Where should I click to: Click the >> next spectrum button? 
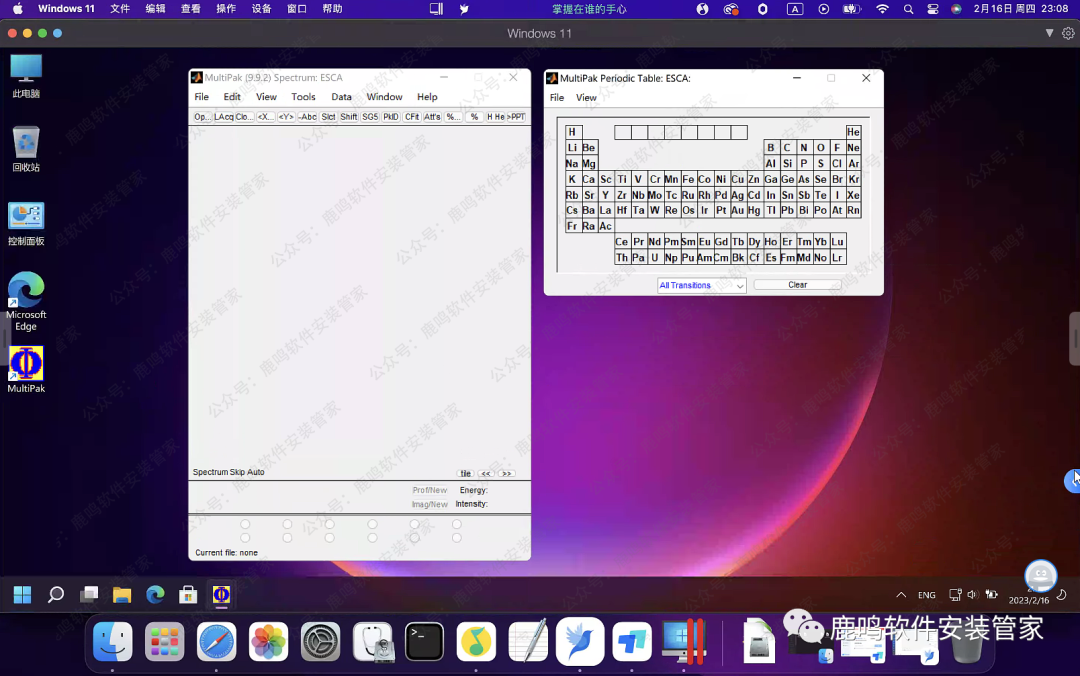pos(506,473)
